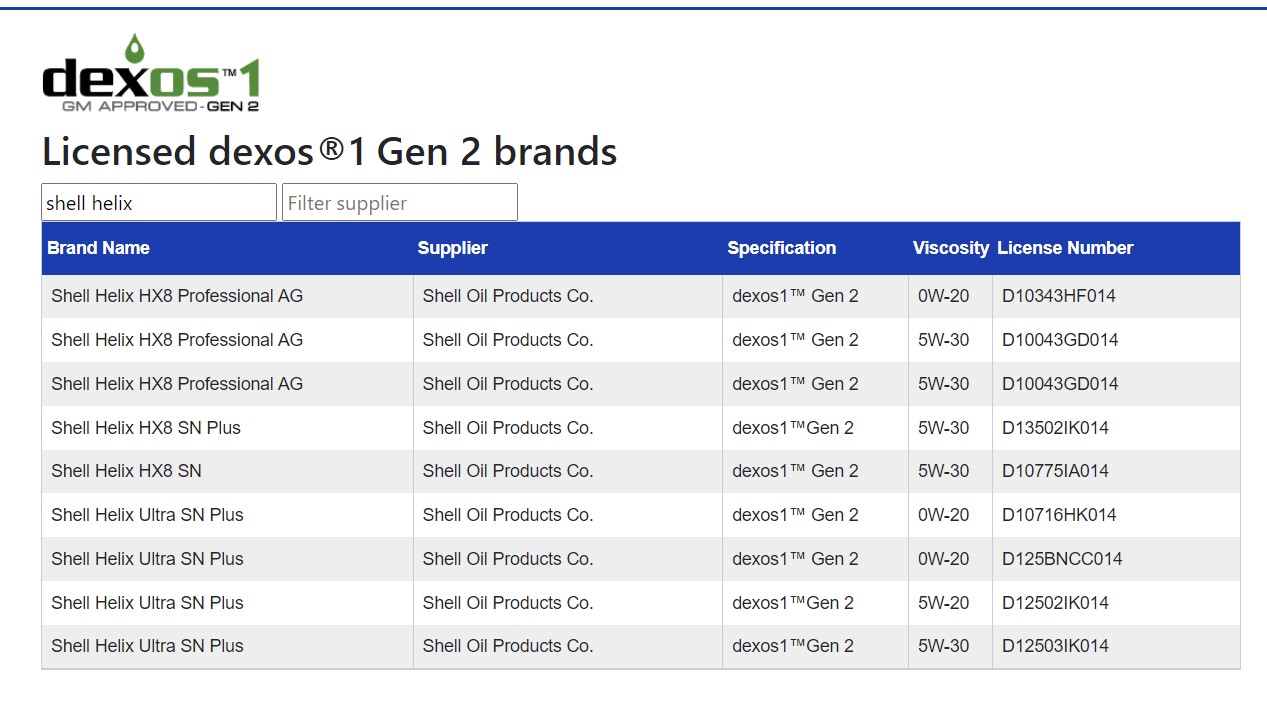Click license number D13502IK014
The height and width of the screenshot is (715, 1267).
[x=1055, y=428]
